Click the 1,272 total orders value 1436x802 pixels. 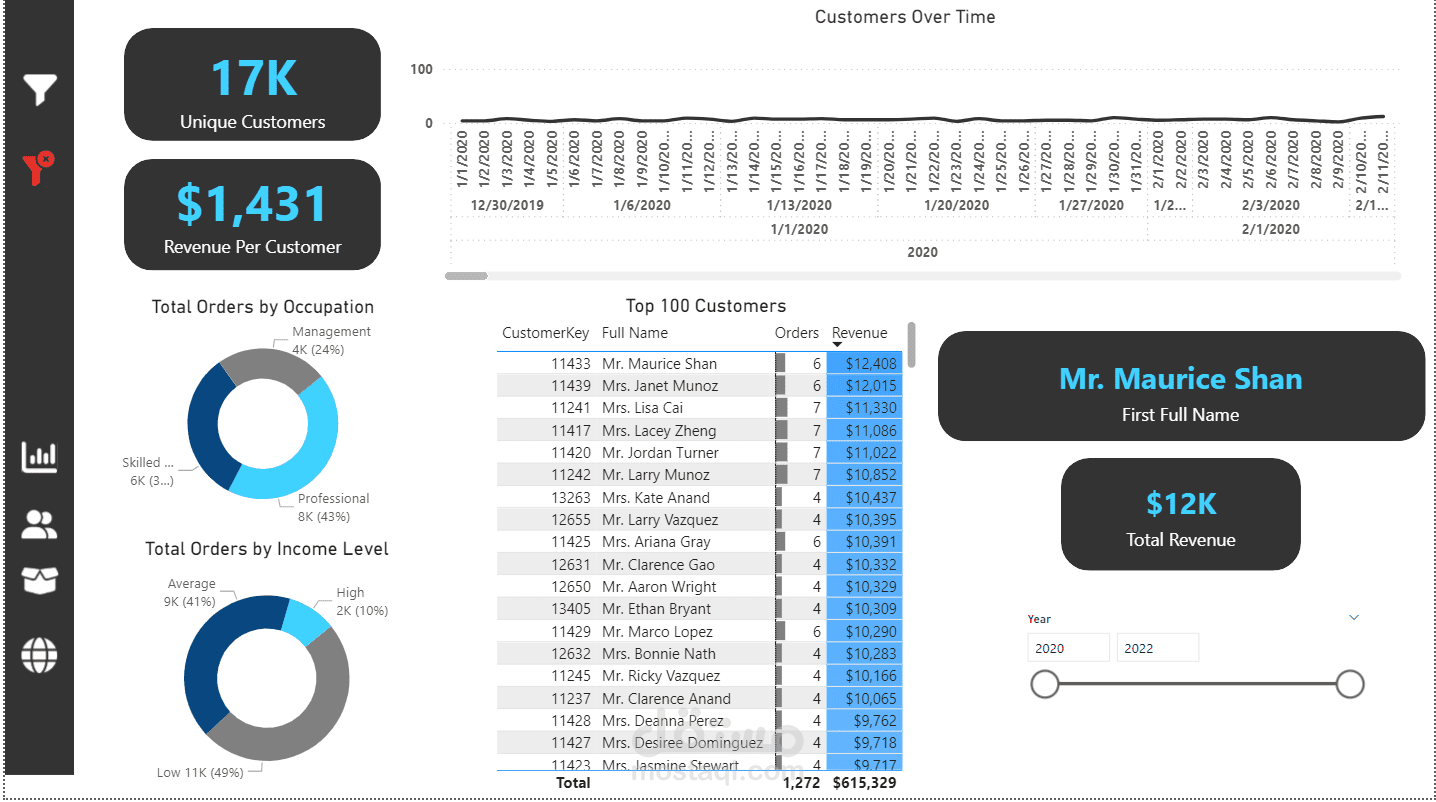(x=802, y=782)
